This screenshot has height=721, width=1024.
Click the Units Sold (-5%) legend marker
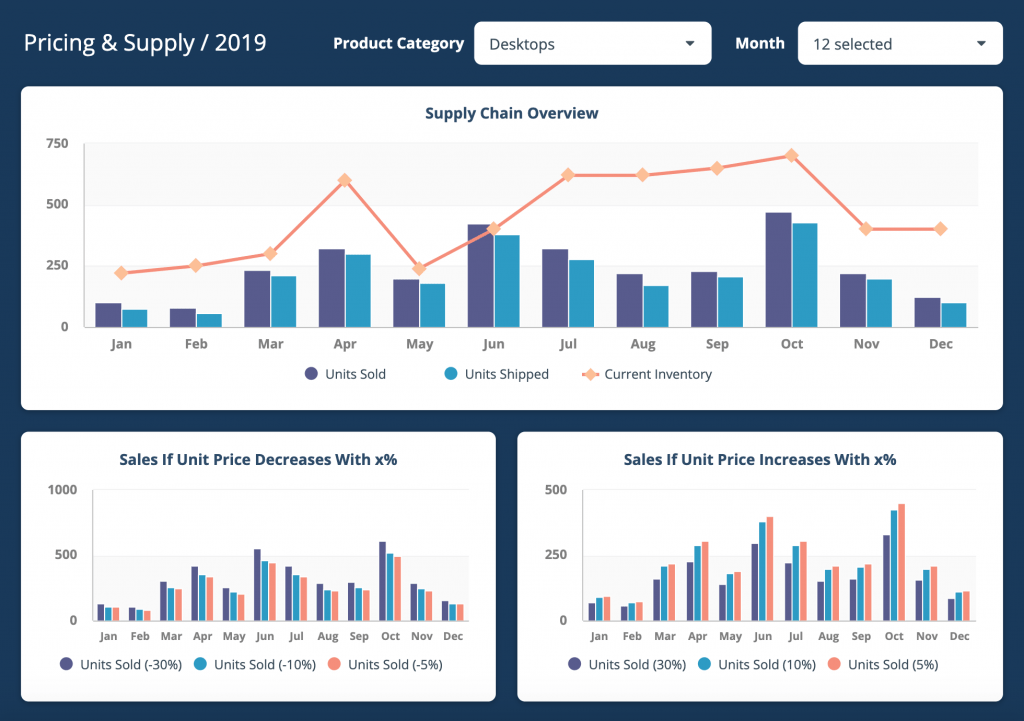coord(335,664)
